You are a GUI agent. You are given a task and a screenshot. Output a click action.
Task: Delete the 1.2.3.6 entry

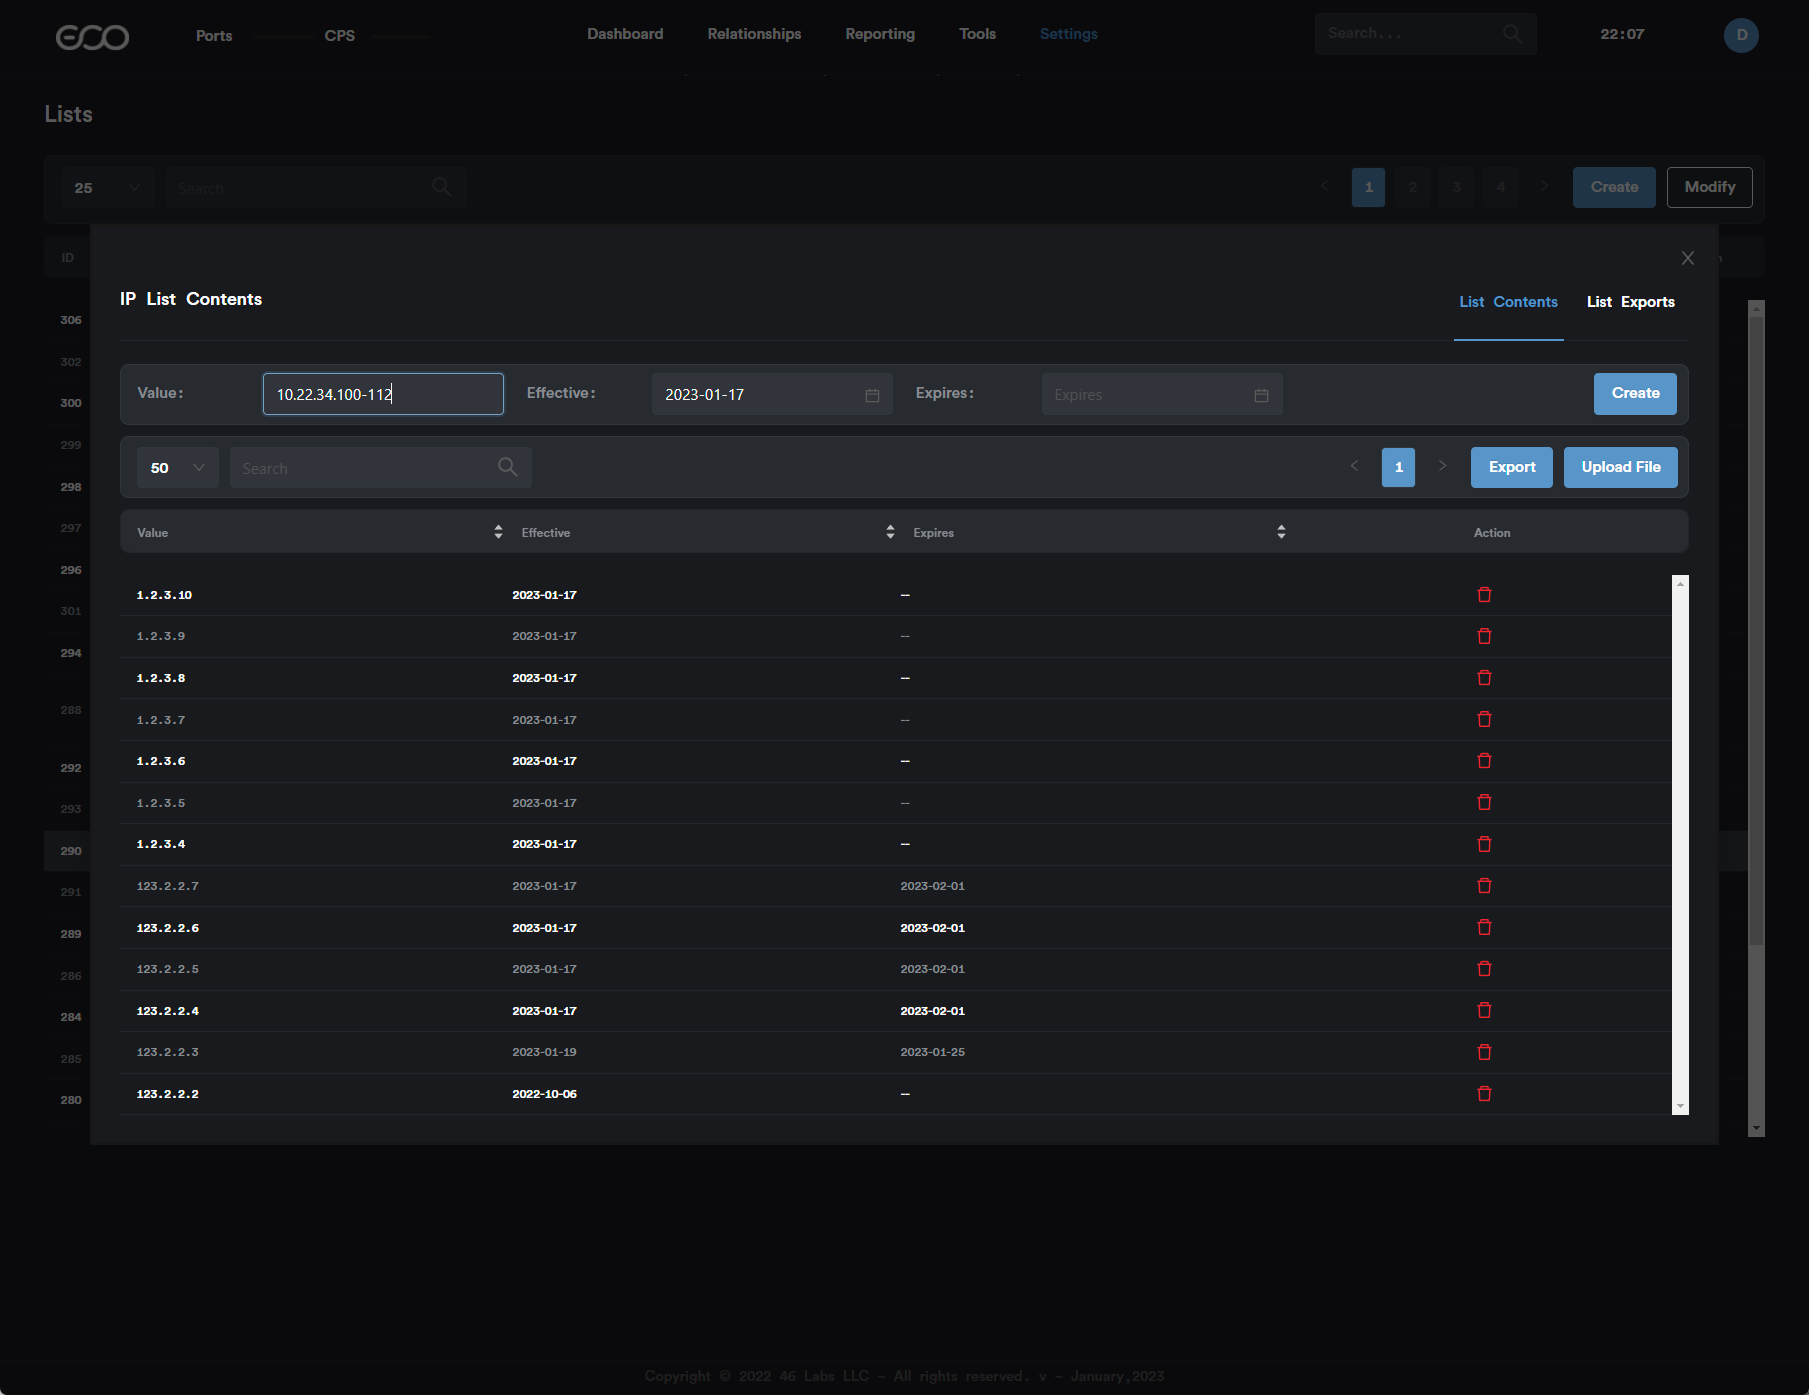tap(1484, 761)
